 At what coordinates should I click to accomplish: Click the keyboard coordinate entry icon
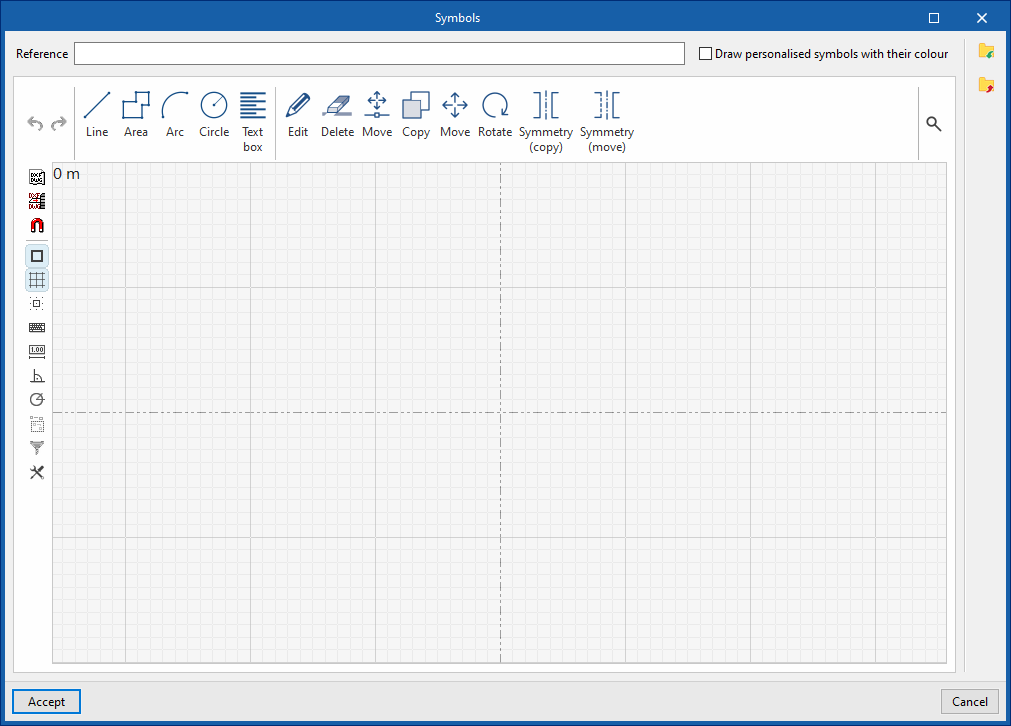click(37, 328)
